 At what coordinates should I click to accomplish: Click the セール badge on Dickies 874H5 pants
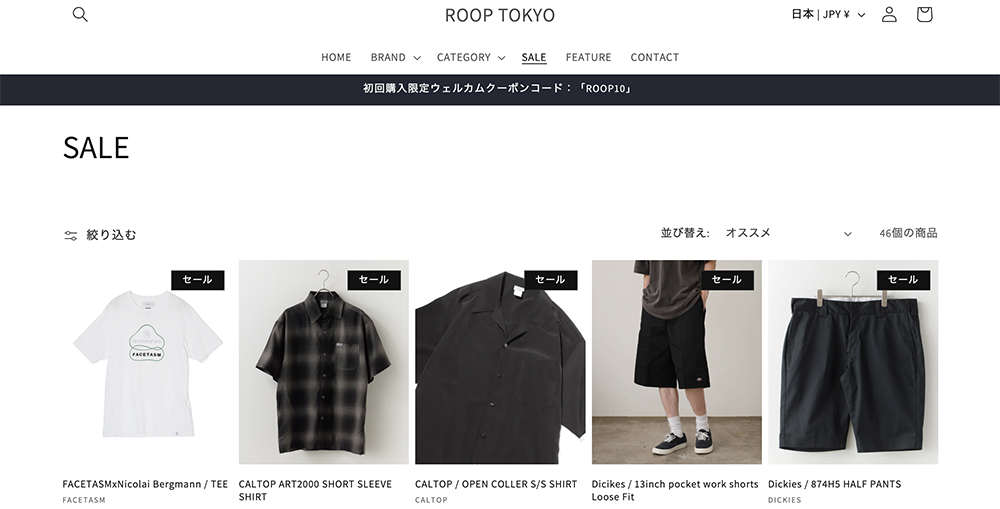903,279
